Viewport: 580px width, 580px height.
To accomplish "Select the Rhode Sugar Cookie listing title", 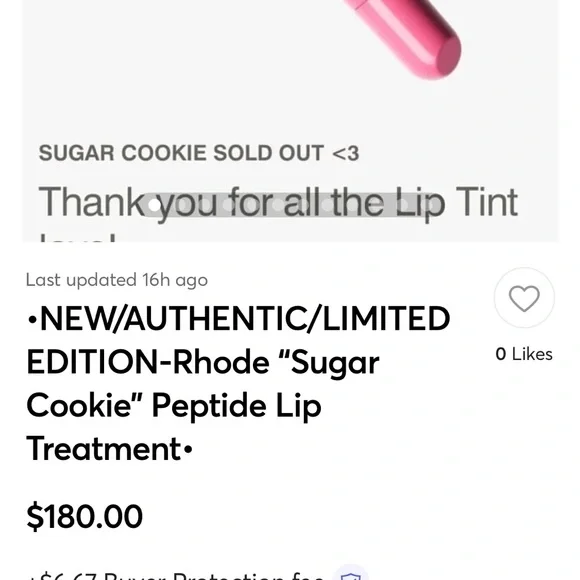I will (239, 384).
